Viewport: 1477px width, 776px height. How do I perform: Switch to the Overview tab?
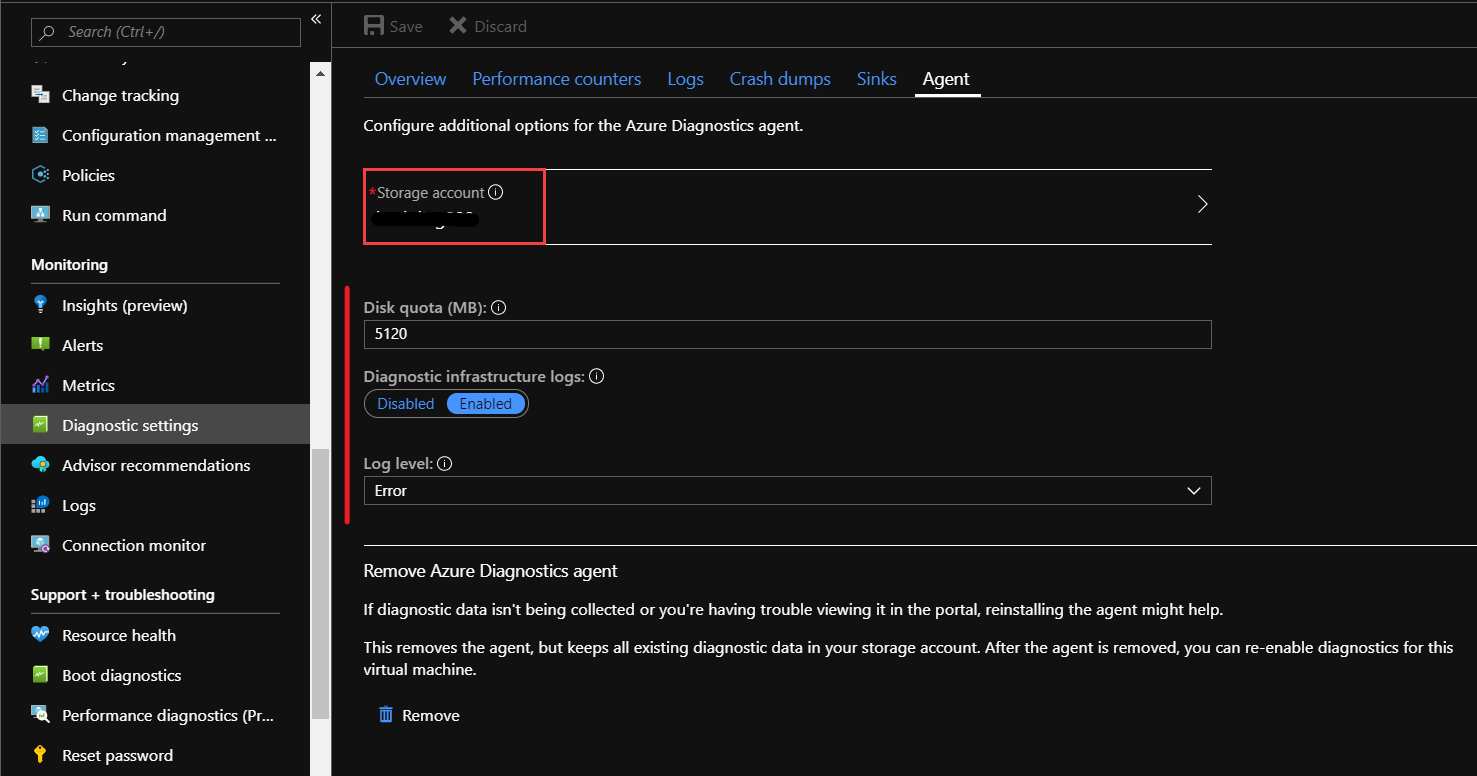pos(410,79)
